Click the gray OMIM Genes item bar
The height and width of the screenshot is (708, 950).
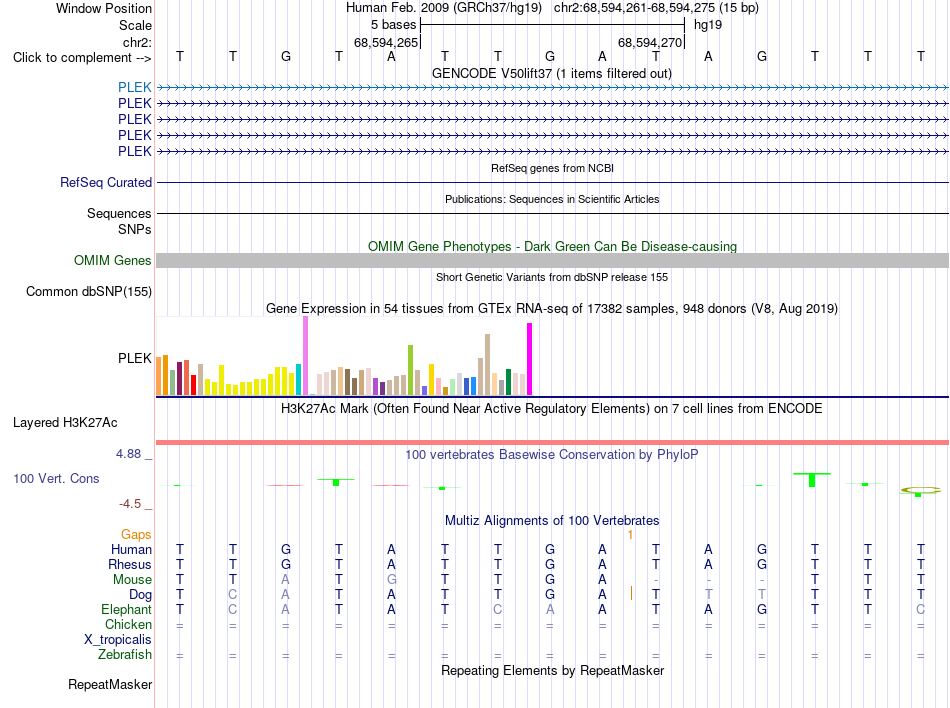pos(552,260)
